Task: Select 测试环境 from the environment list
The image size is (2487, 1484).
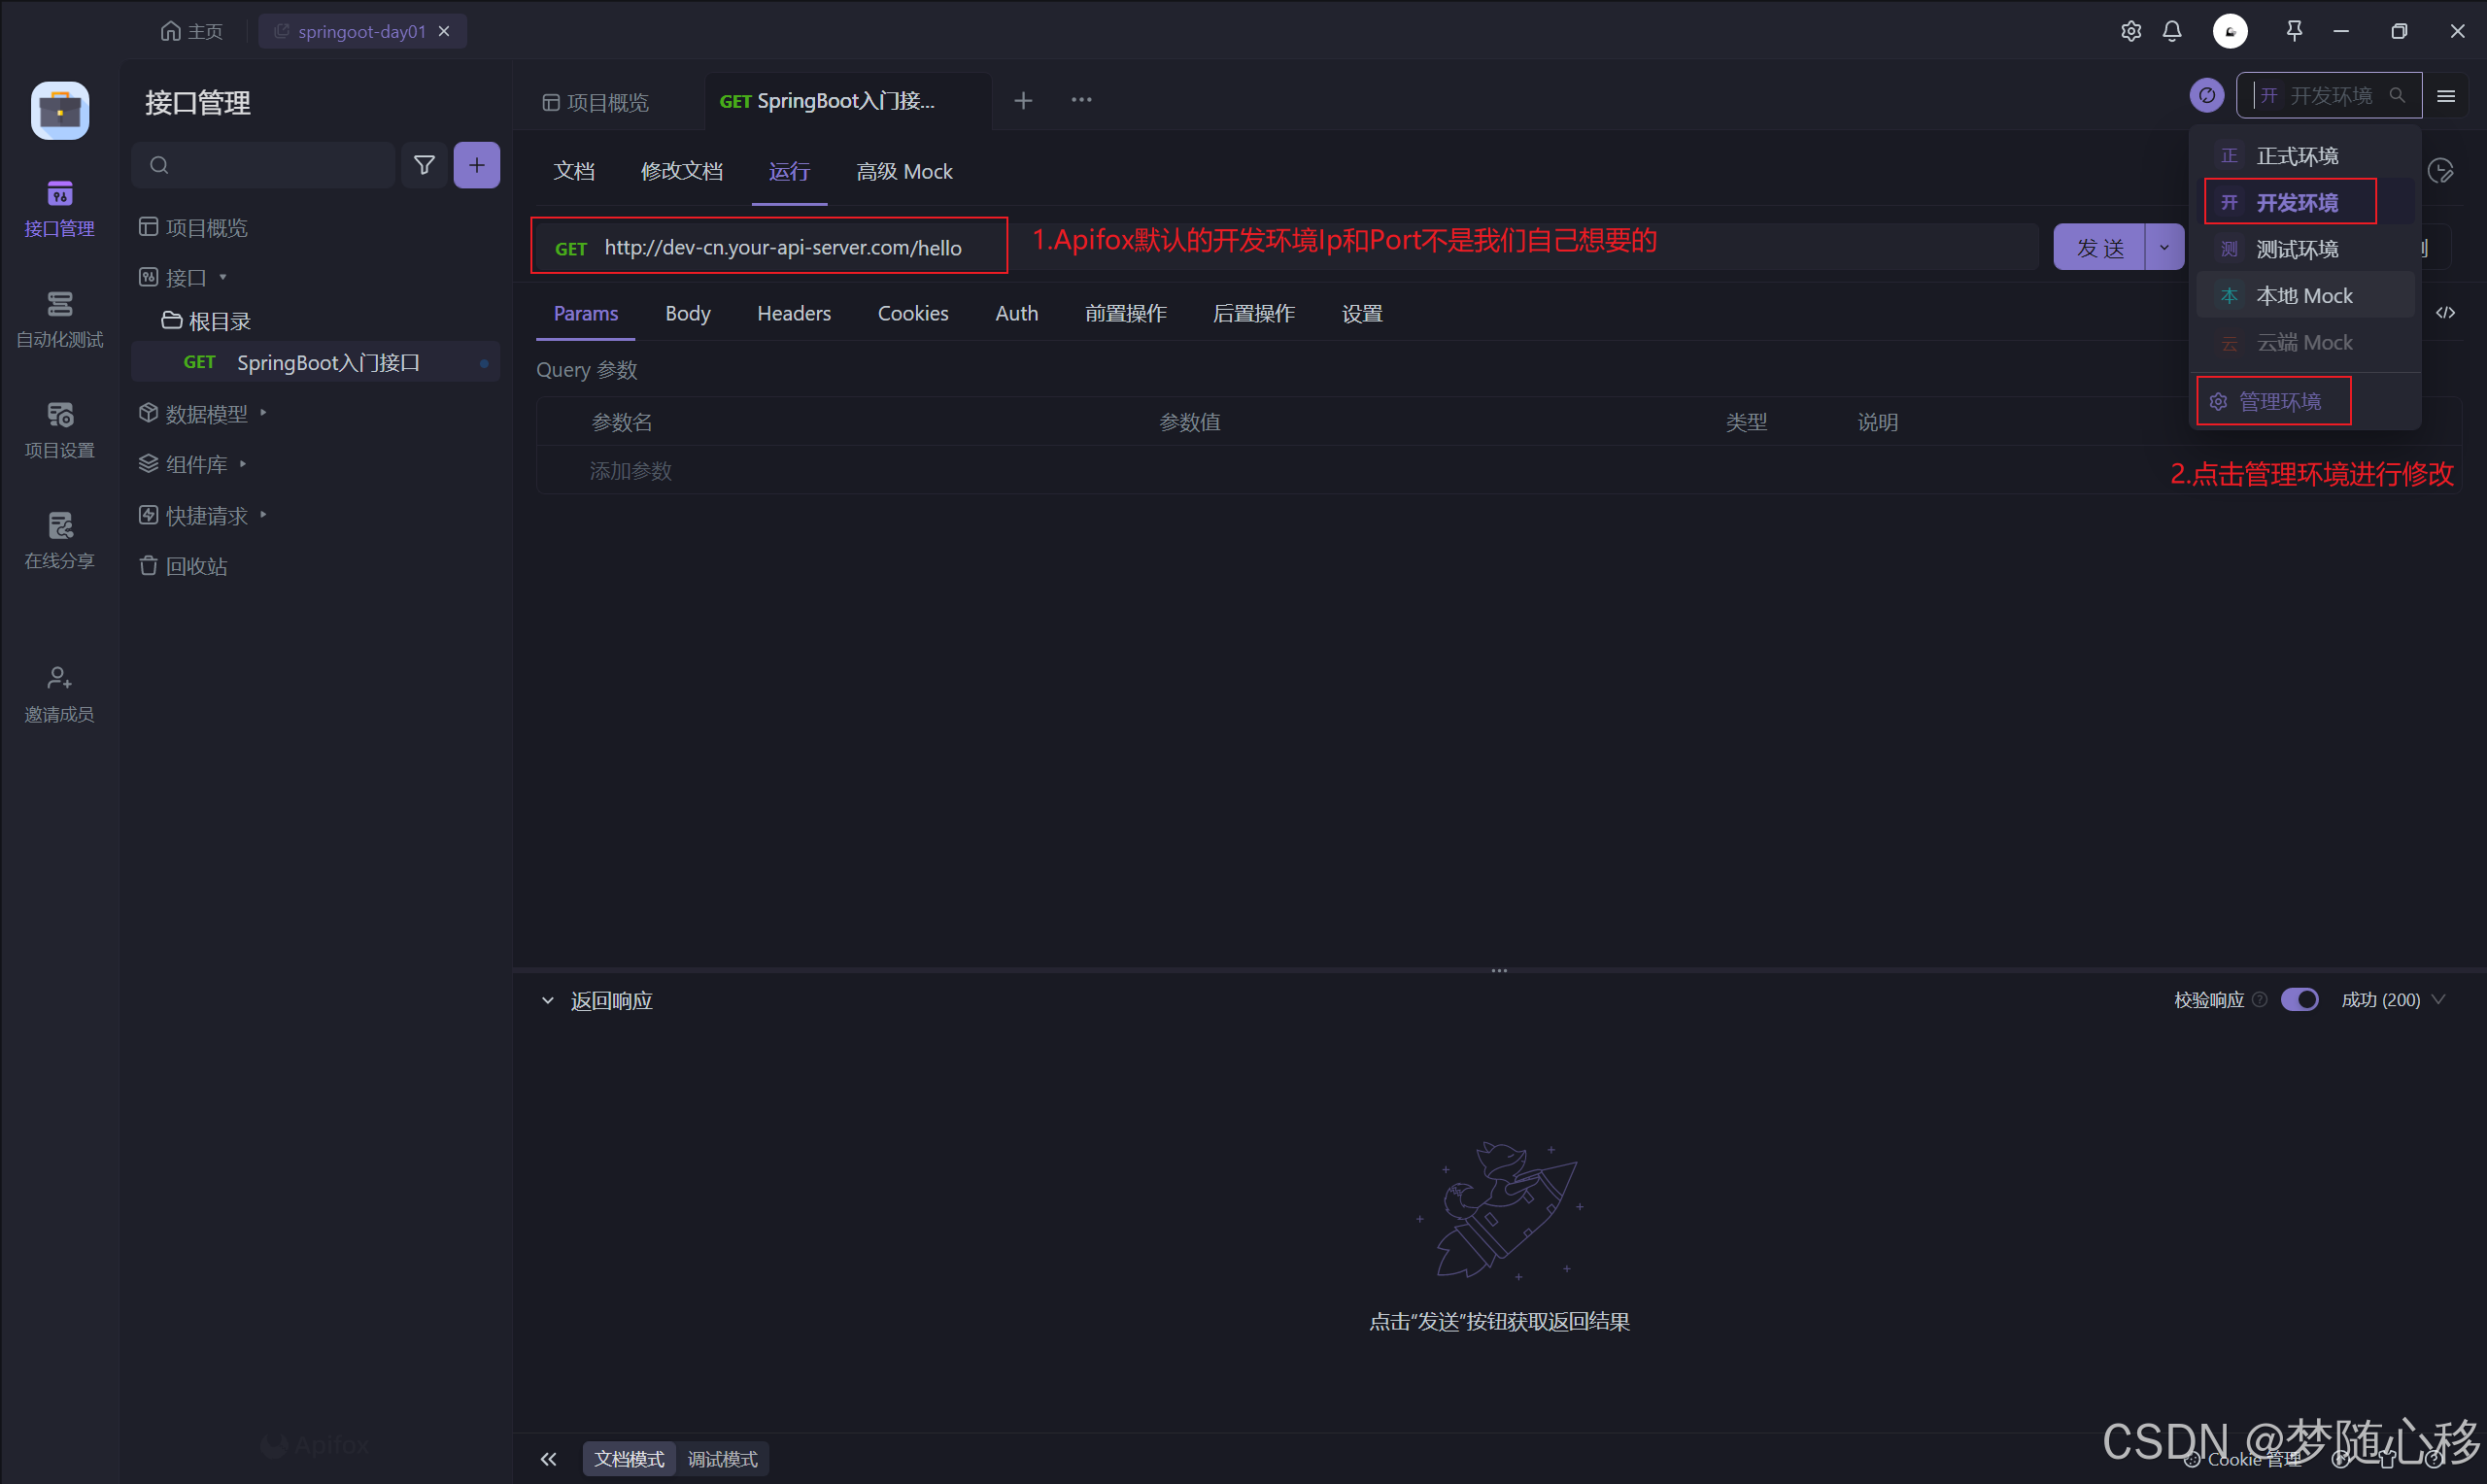Action: pos(2297,249)
